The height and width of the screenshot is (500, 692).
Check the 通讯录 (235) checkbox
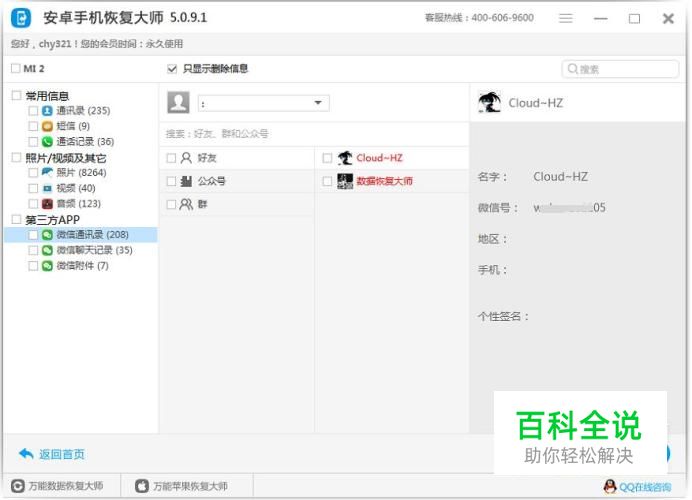click(x=33, y=111)
